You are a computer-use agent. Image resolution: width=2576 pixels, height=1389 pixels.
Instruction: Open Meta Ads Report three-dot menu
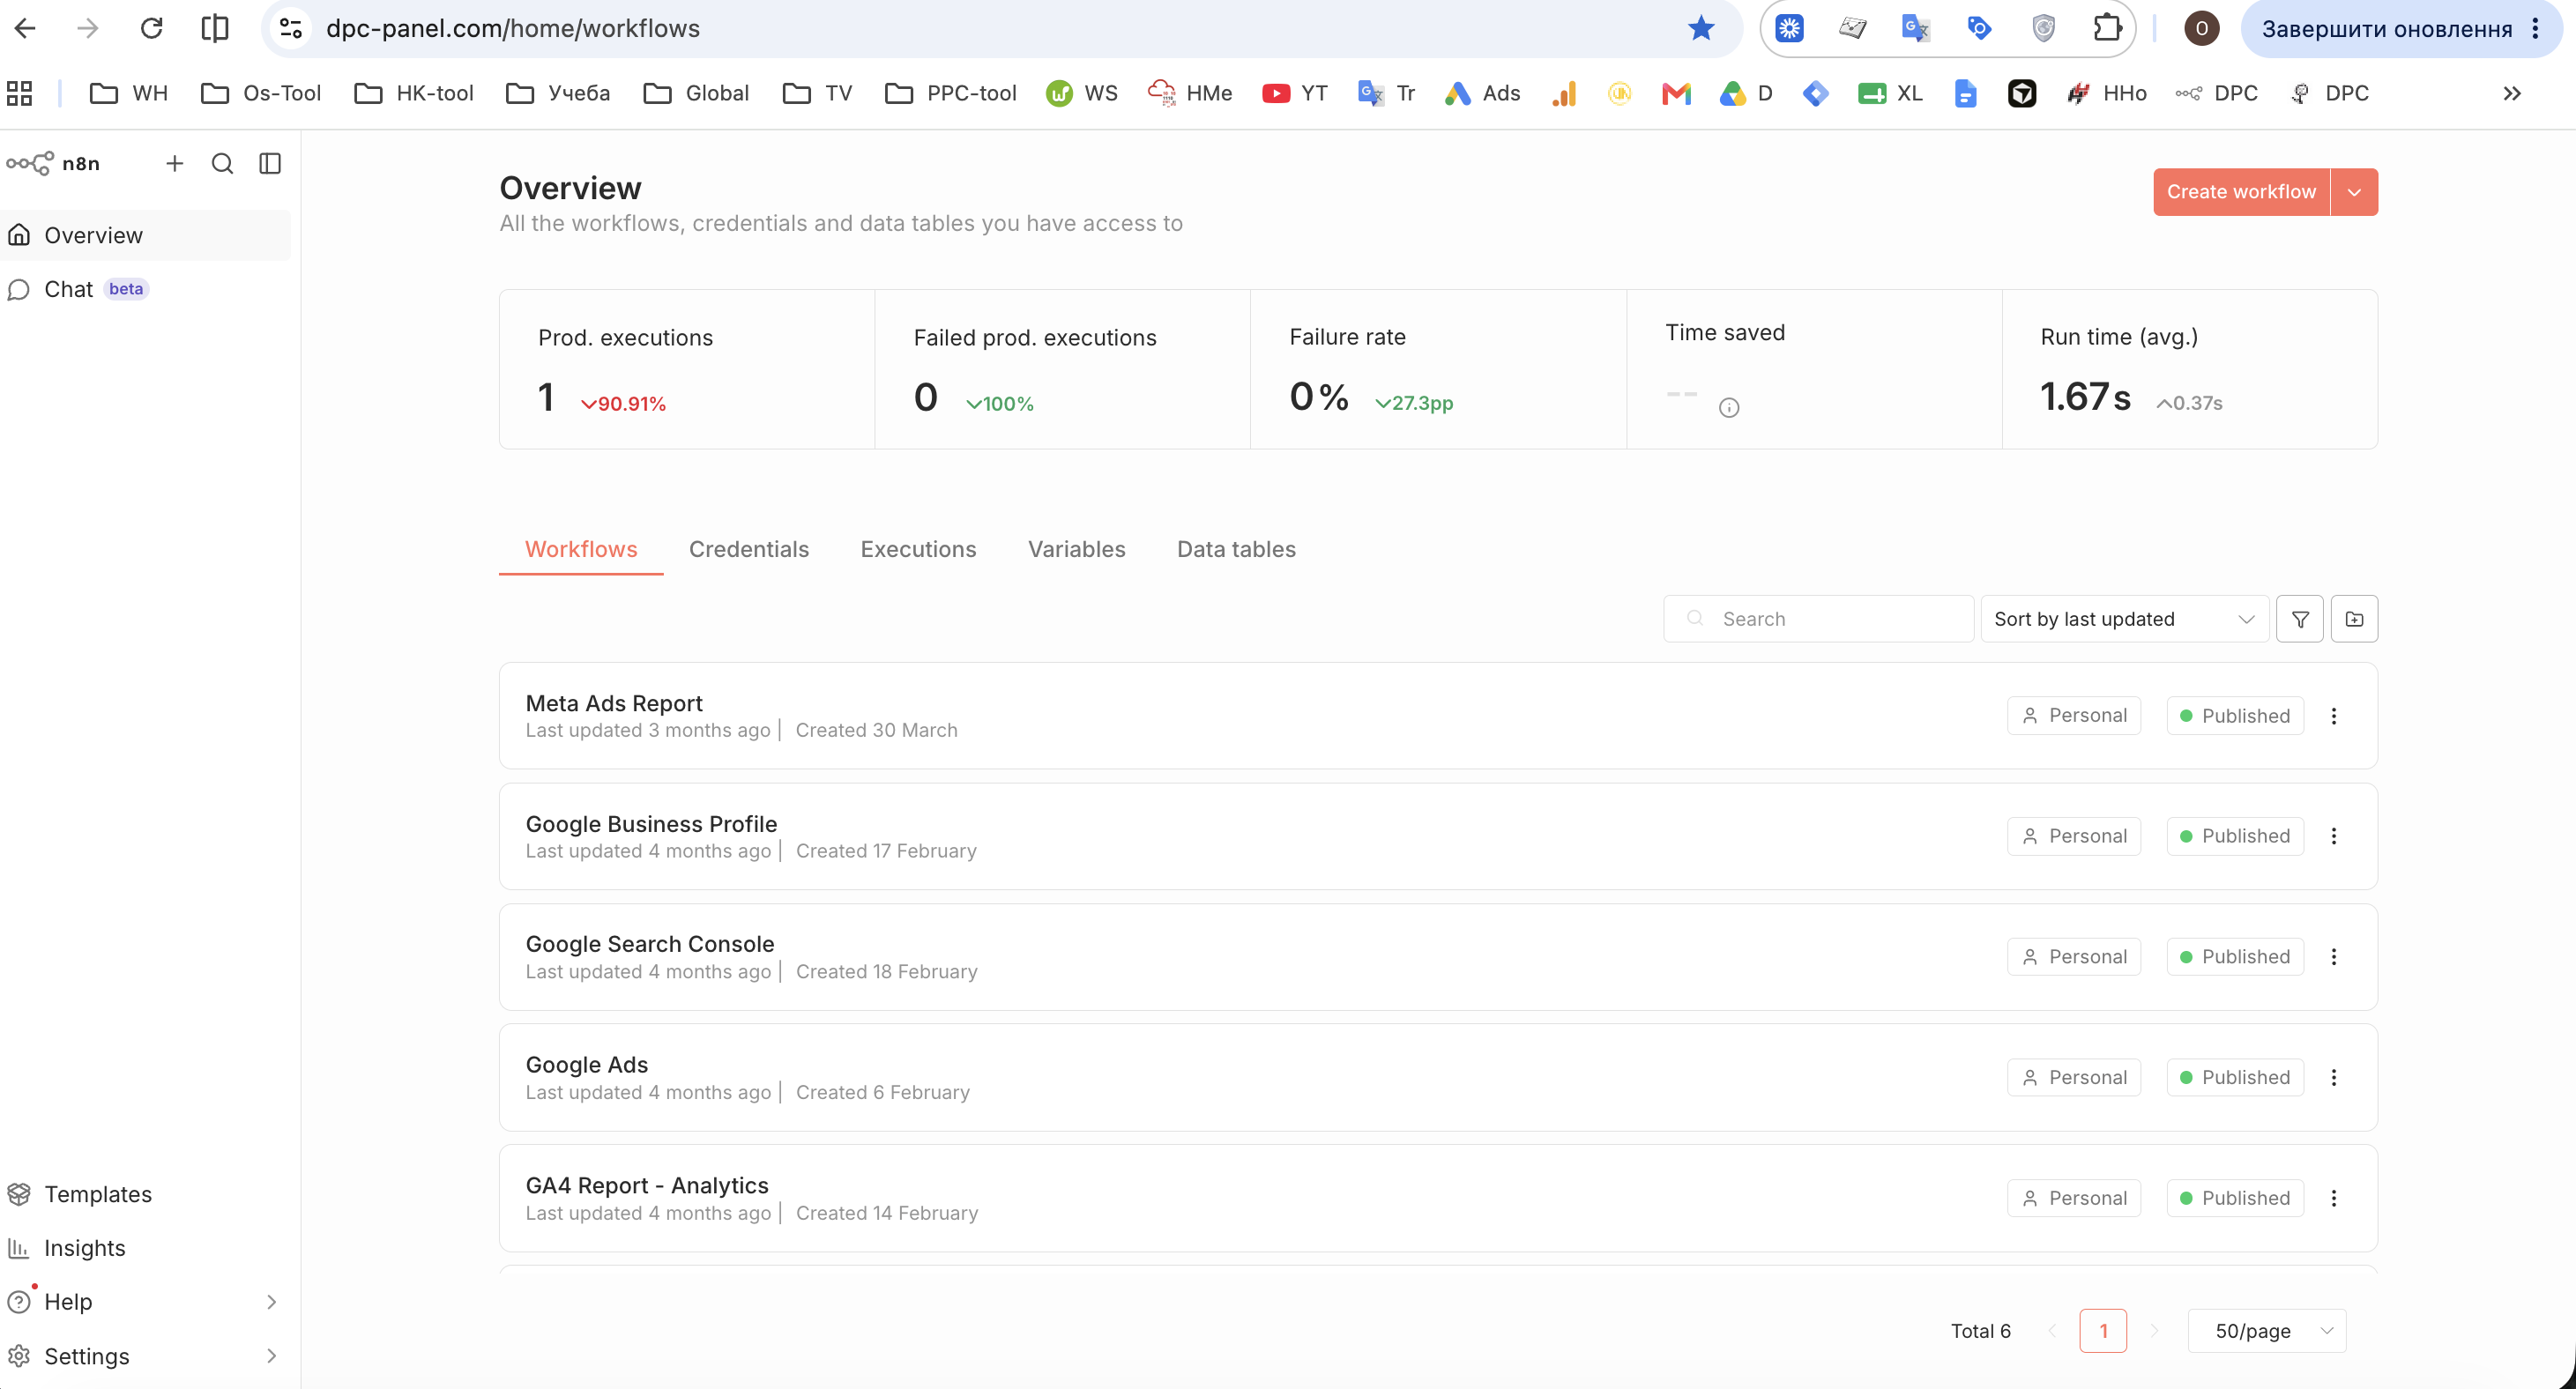coord(2334,716)
